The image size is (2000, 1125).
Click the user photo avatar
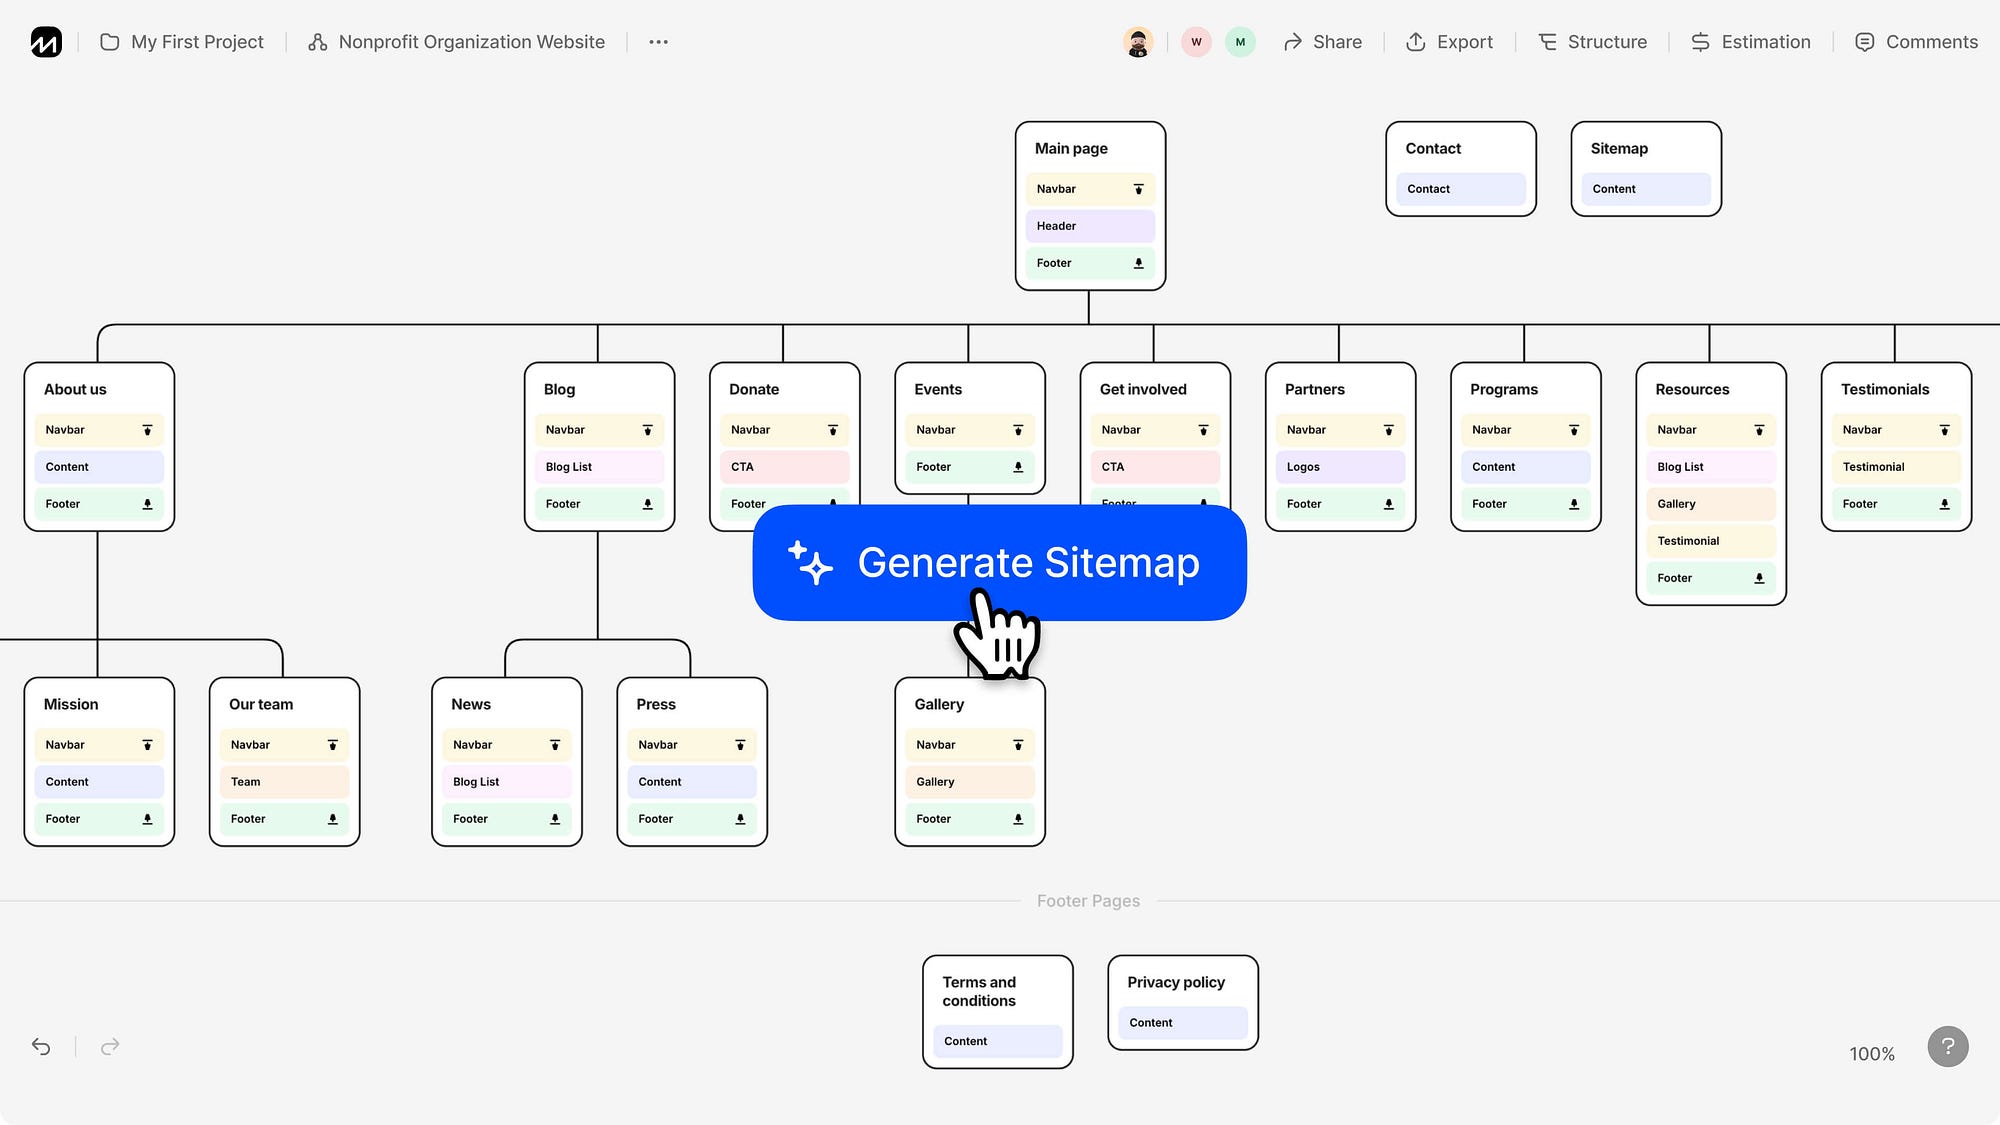pos(1138,42)
